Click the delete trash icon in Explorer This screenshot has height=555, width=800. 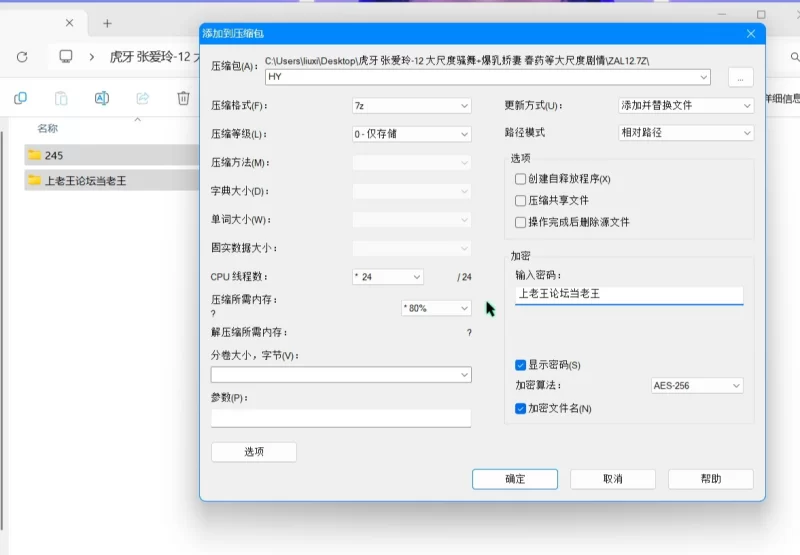tap(183, 98)
